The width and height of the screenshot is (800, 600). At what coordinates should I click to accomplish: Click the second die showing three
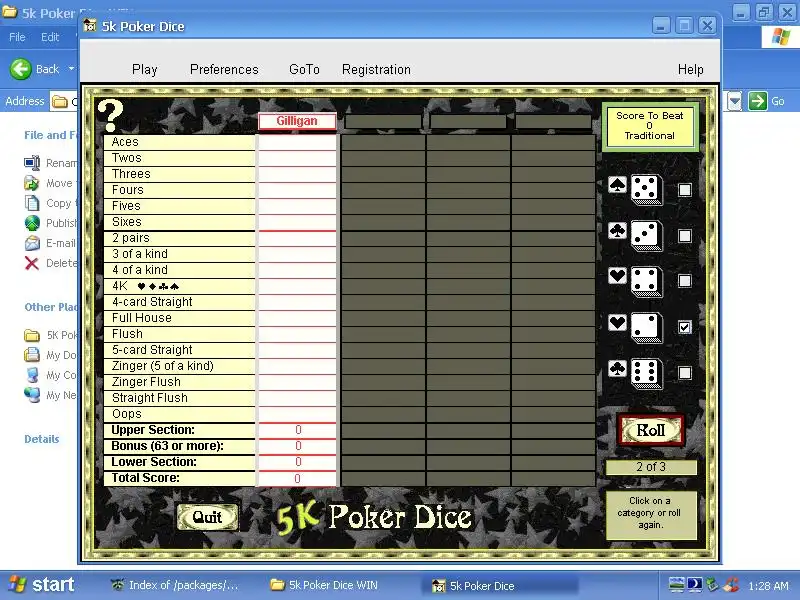[x=646, y=236]
